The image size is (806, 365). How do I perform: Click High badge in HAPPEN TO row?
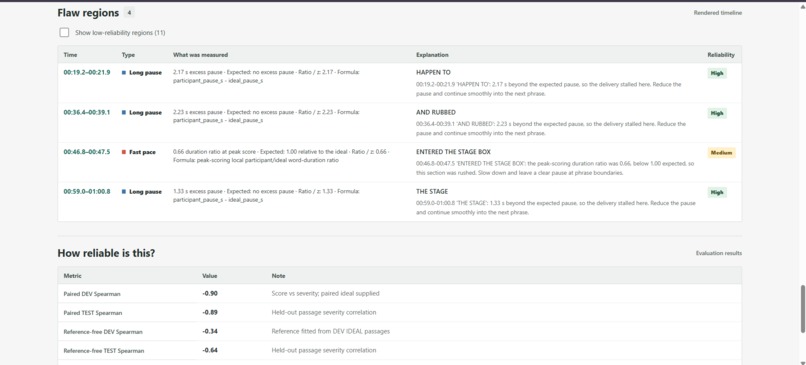coord(717,74)
